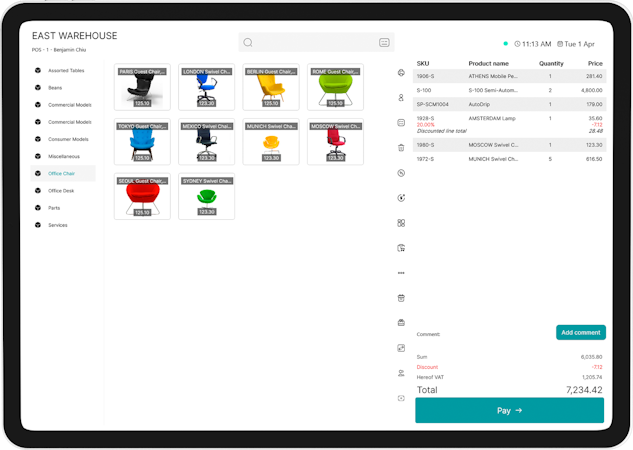Click the green online status dot
Image resolution: width=633 pixels, height=450 pixels.
[505, 44]
